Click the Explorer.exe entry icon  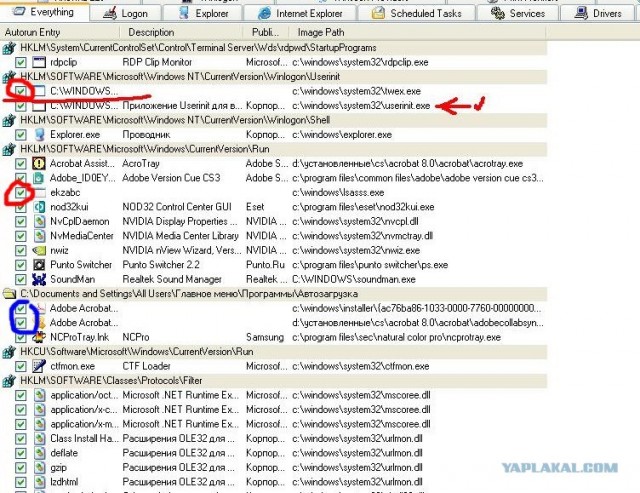click(39, 134)
